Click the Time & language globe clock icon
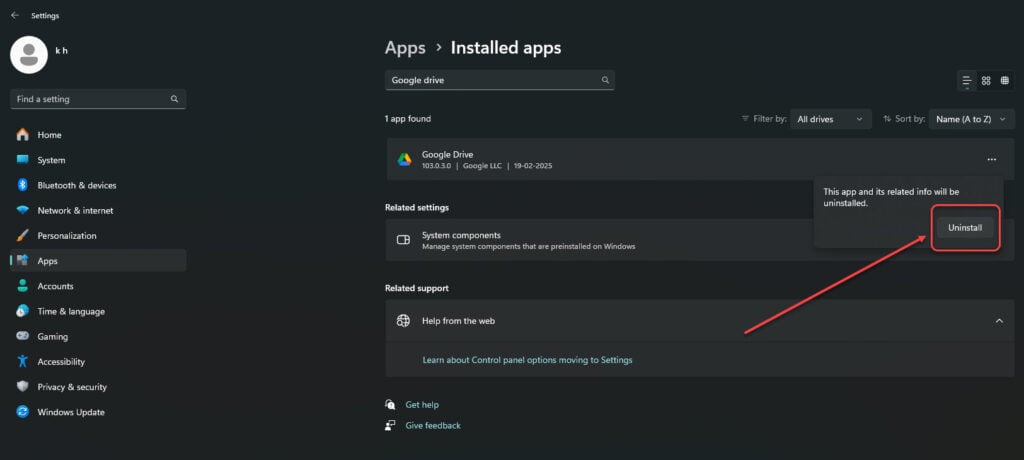The height and width of the screenshot is (460, 1024). coord(23,312)
